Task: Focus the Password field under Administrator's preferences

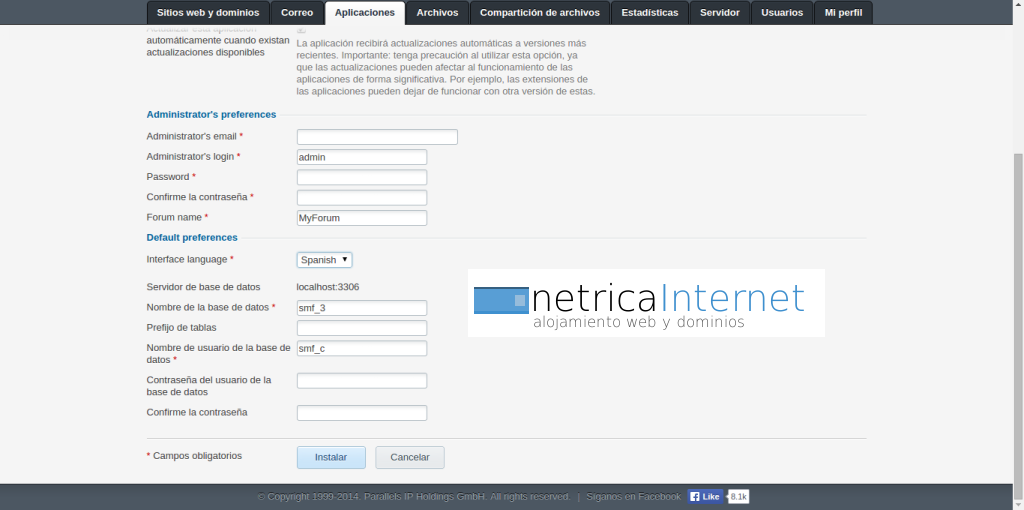Action: [362, 178]
